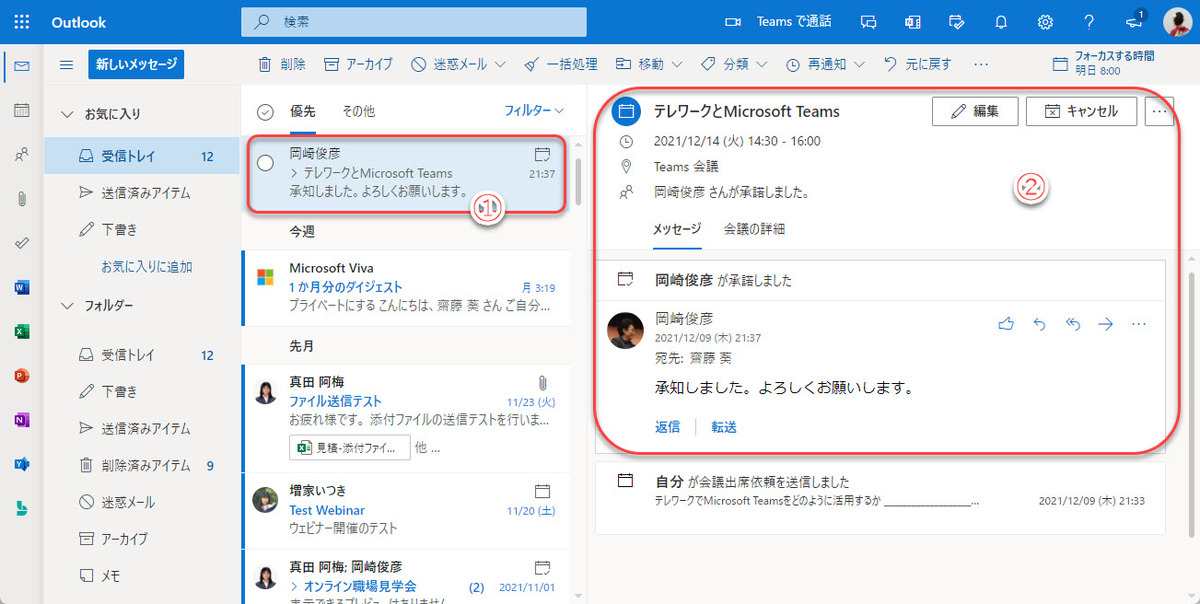Click in the 検索 search box
This screenshot has width=1200, height=604.
414,21
